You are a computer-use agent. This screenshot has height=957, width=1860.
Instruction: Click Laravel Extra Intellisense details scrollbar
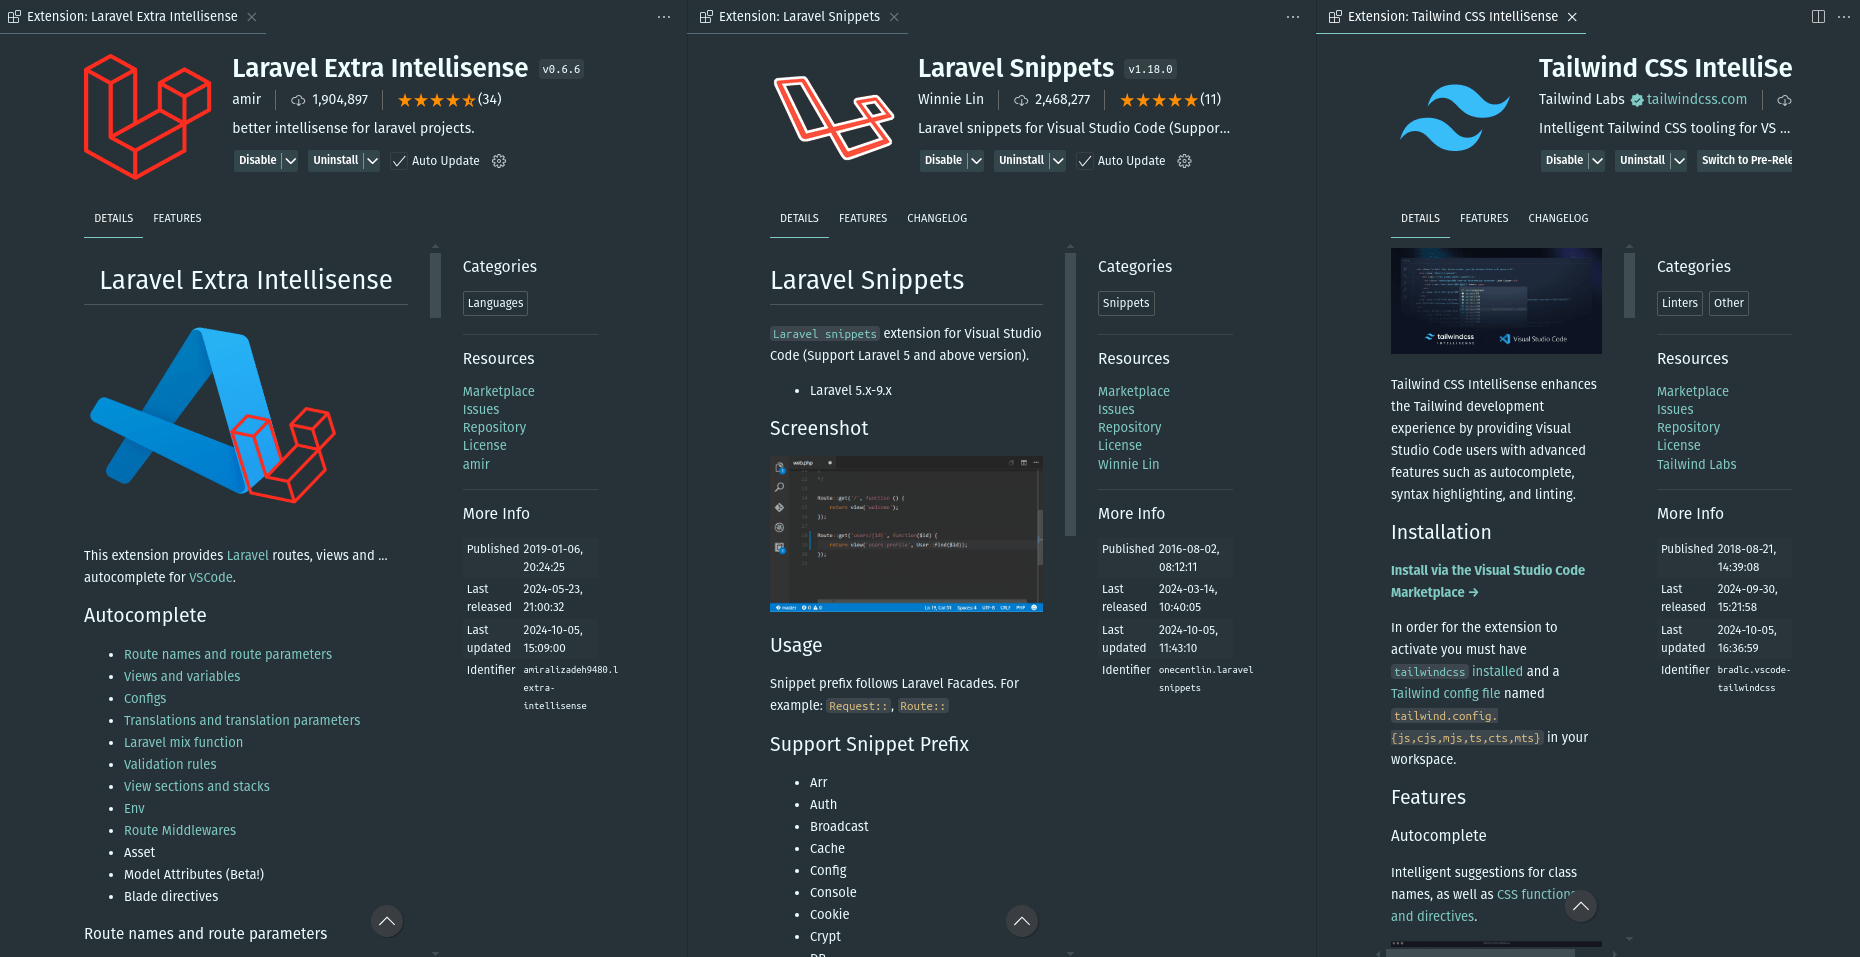pyautogui.click(x=435, y=285)
